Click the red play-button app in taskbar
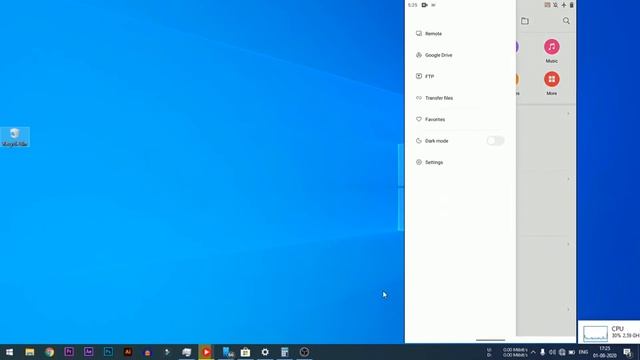Viewport: 640px width, 360px height. pos(206,352)
